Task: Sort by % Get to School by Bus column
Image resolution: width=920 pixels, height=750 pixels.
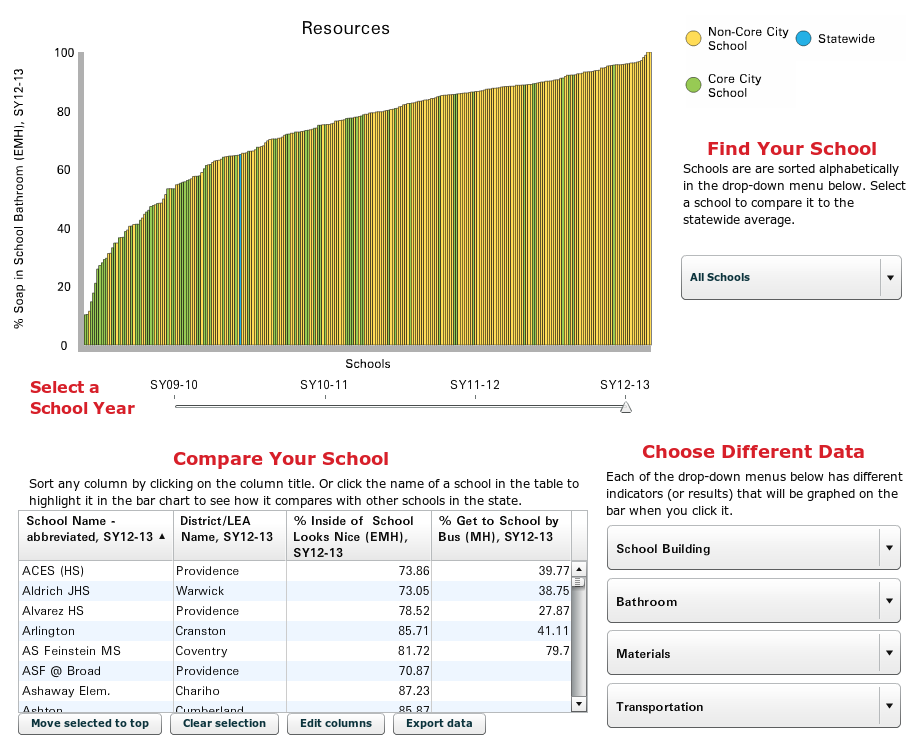Action: [500, 529]
